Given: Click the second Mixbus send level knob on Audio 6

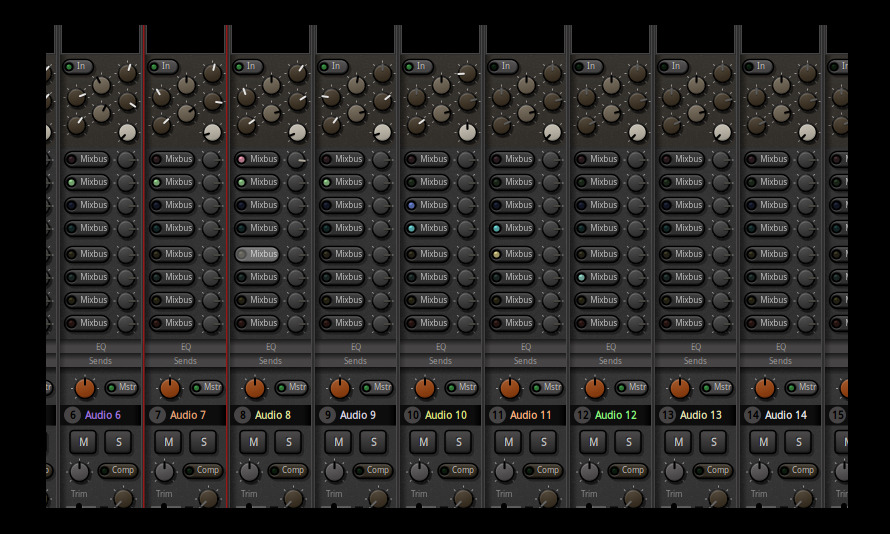Looking at the screenshot, I should click(126, 183).
